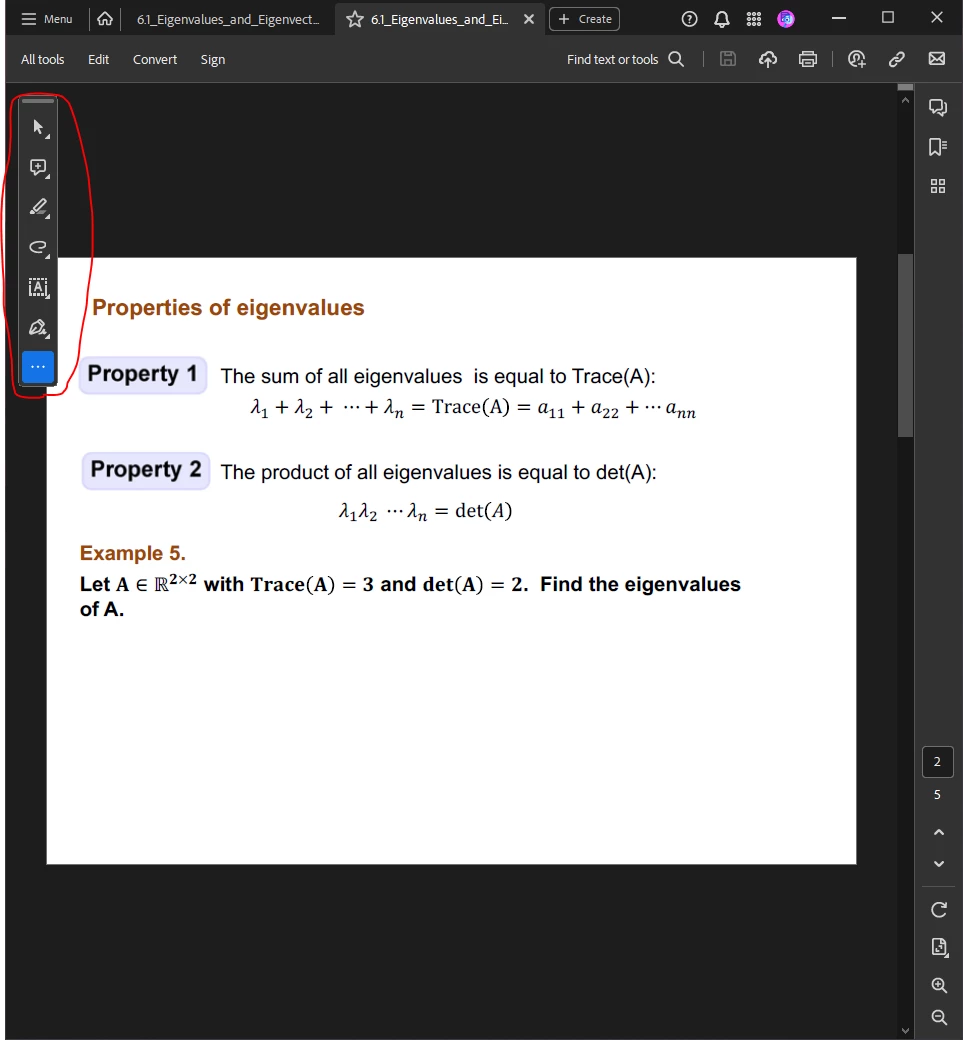Star the current document tab
Screen dimensions: 963x1040
pos(355,19)
